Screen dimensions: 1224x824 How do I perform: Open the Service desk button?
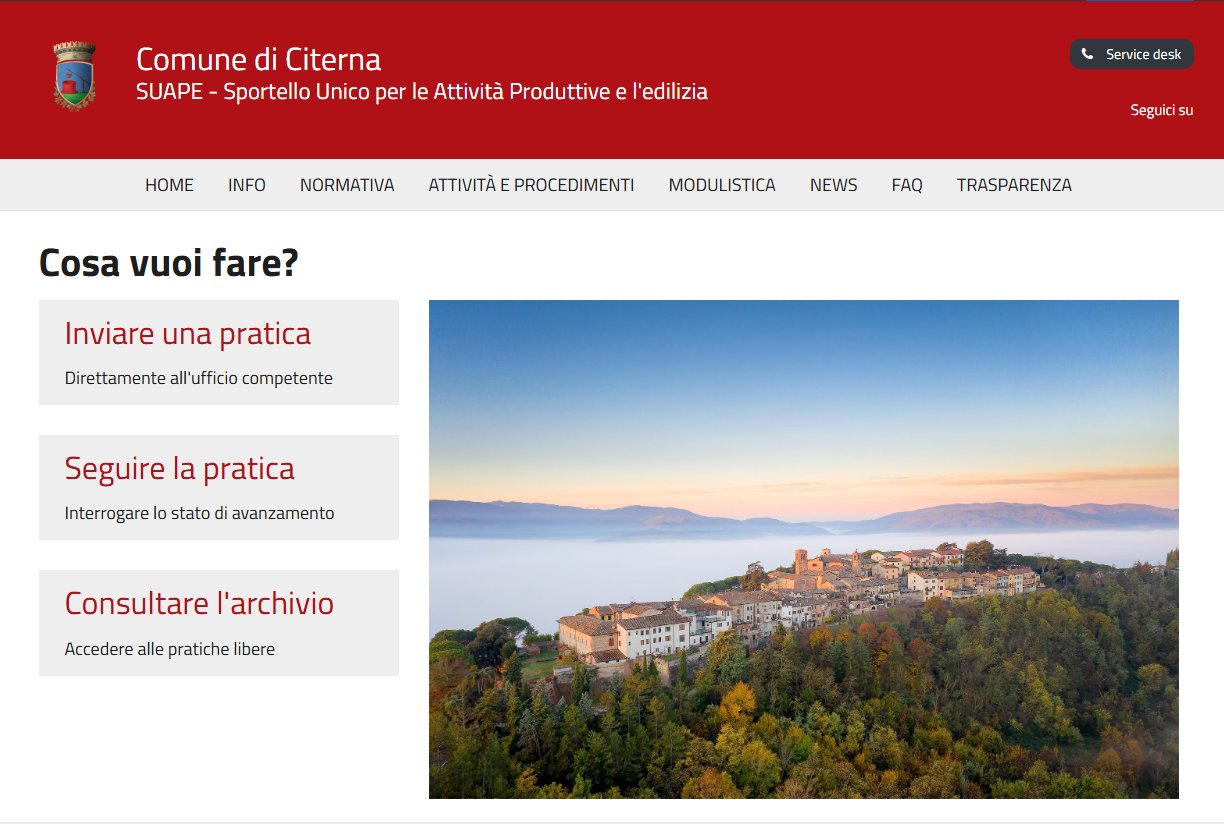point(1132,54)
